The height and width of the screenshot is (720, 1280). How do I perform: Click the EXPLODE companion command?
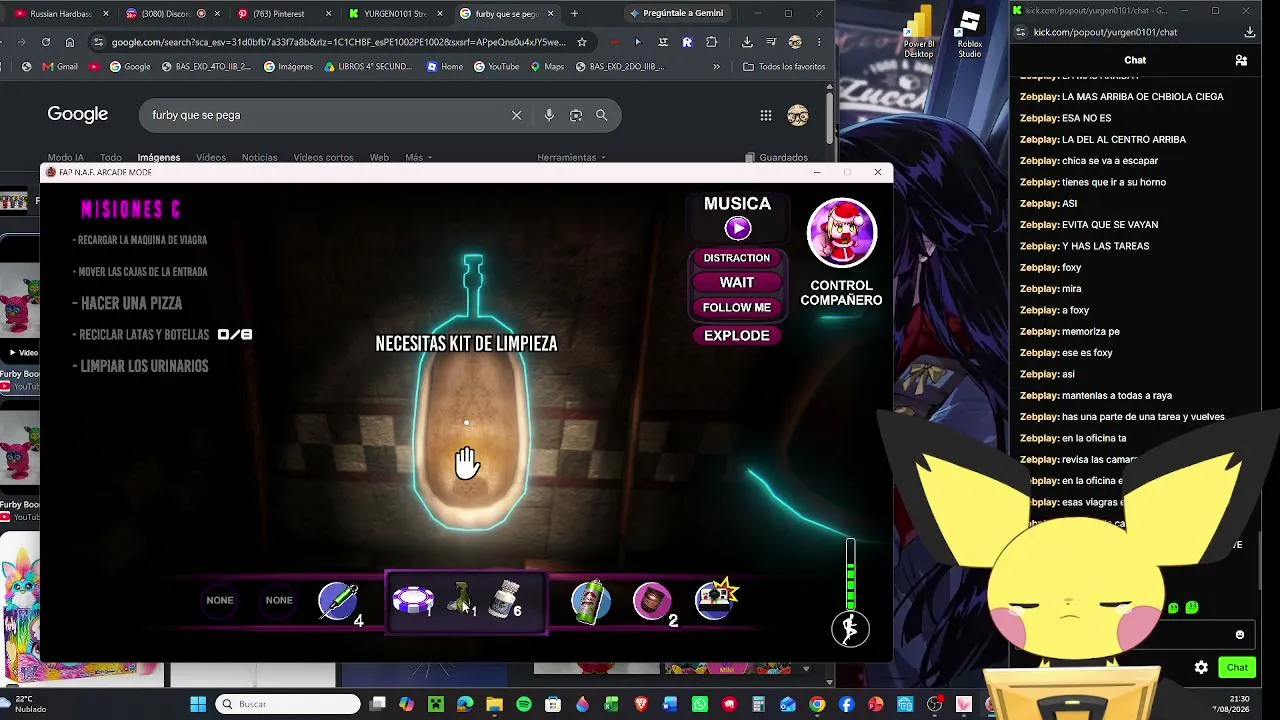click(737, 336)
